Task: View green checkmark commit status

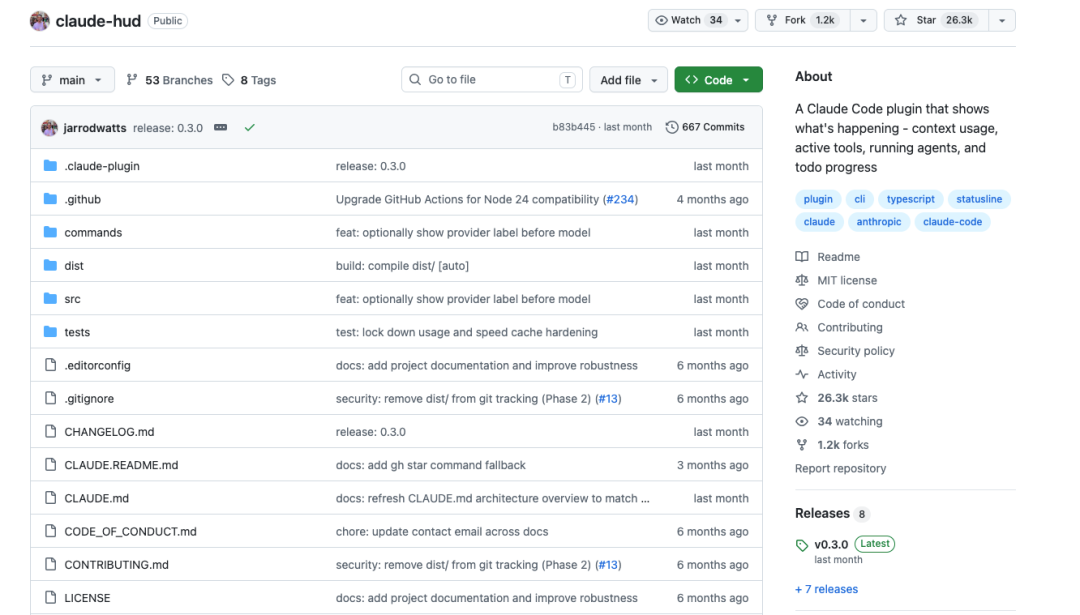Action: point(249,127)
